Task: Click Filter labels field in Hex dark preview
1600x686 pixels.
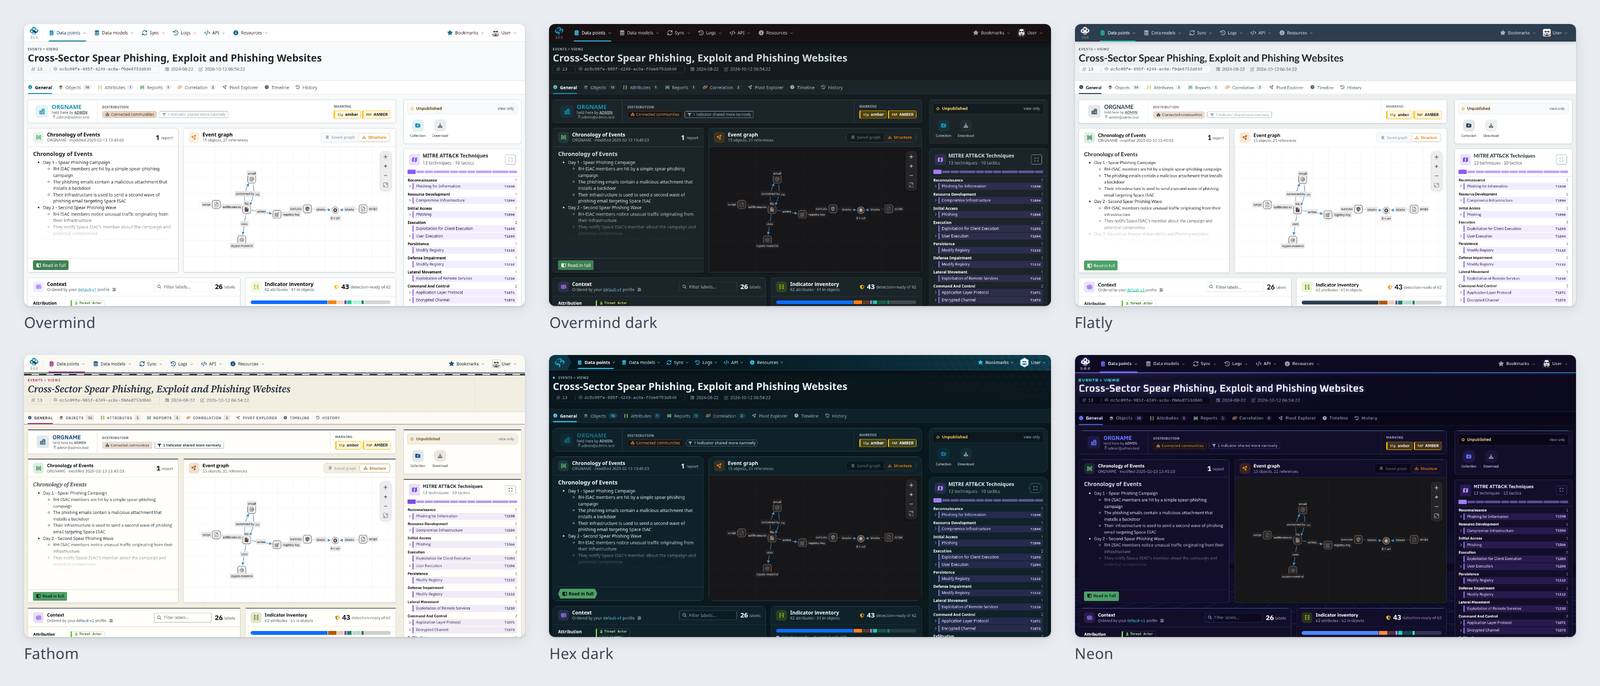Action: 708,615
